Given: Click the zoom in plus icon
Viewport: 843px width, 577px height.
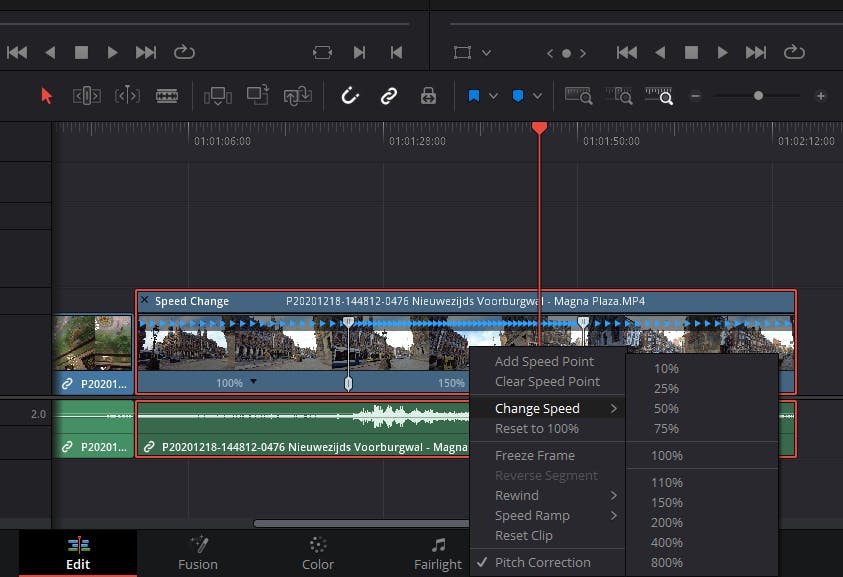Looking at the screenshot, I should pyautogui.click(x=820, y=96).
